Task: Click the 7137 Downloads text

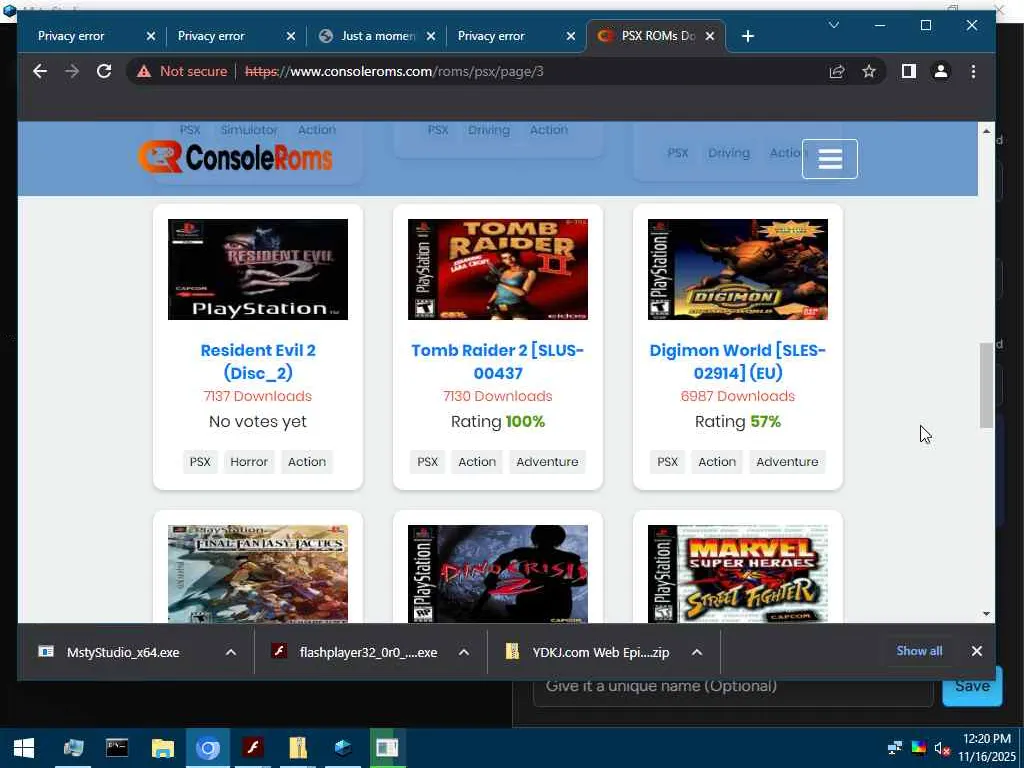Action: click(258, 396)
